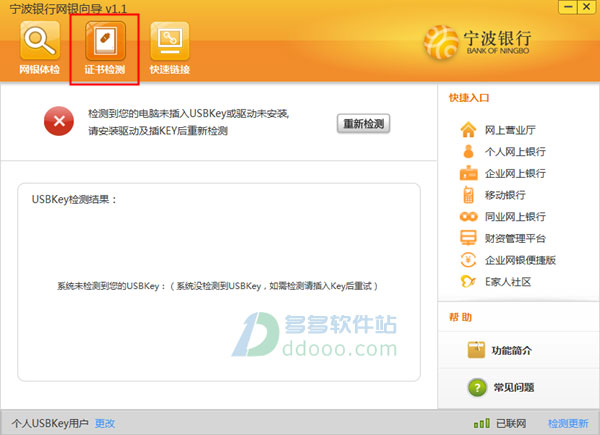Viewport: 600px width, 435px height.
Task: Minimize the 网银向导 window
Action: [568, 7]
